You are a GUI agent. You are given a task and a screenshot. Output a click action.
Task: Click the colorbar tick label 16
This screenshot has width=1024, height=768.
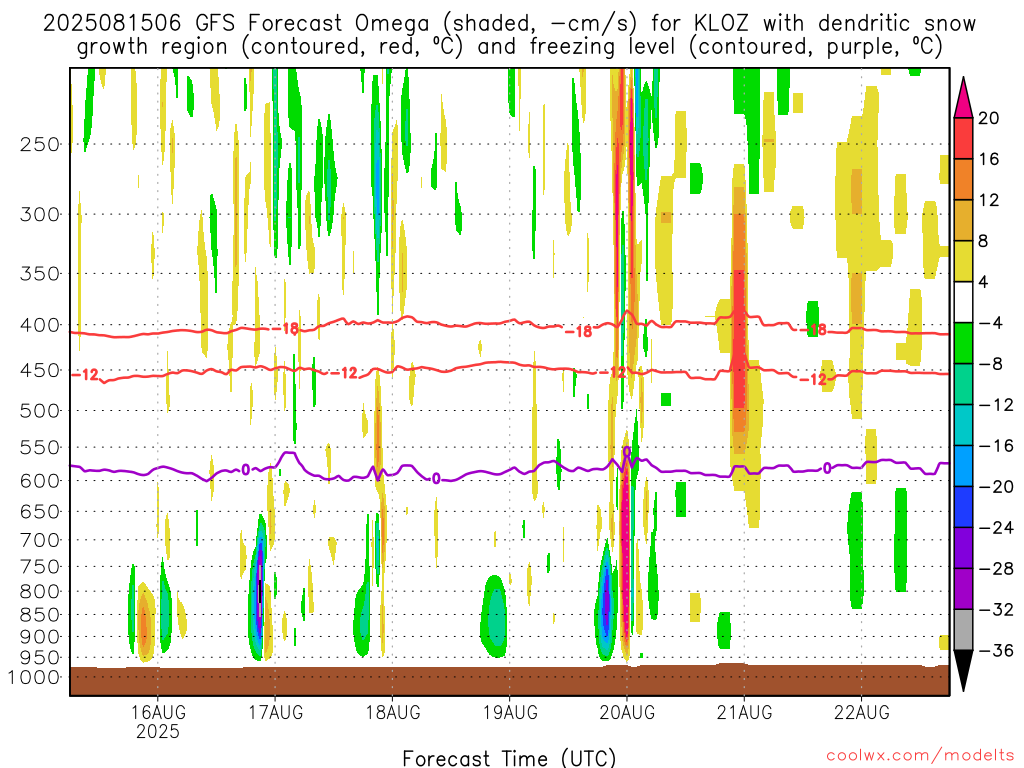pos(989,159)
